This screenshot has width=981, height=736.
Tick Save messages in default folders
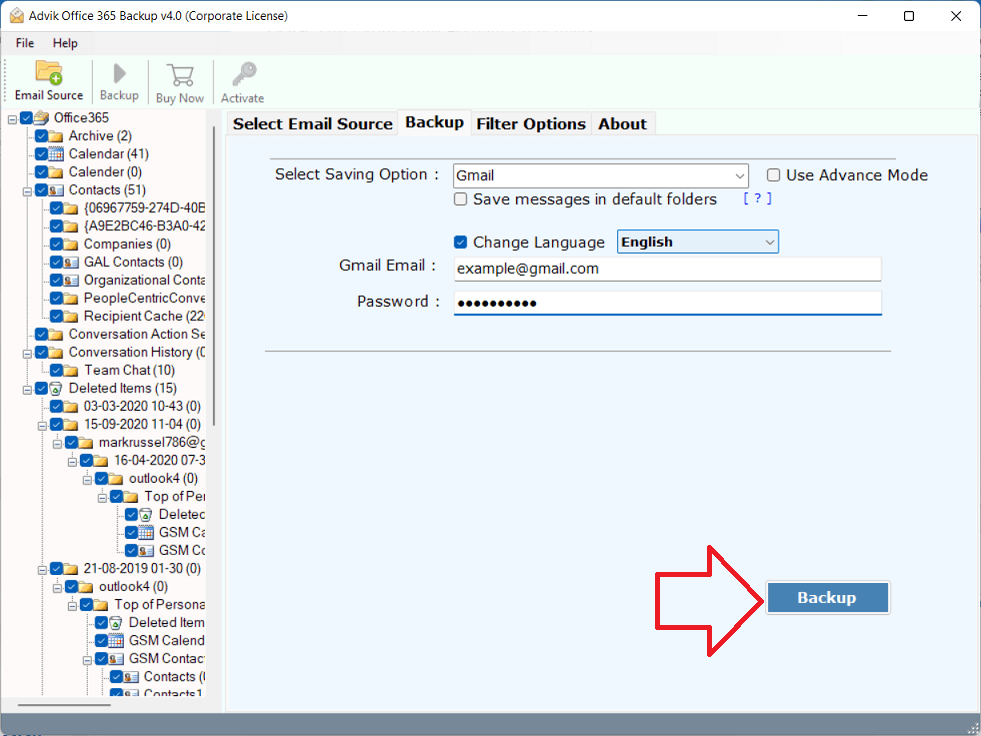coord(460,199)
